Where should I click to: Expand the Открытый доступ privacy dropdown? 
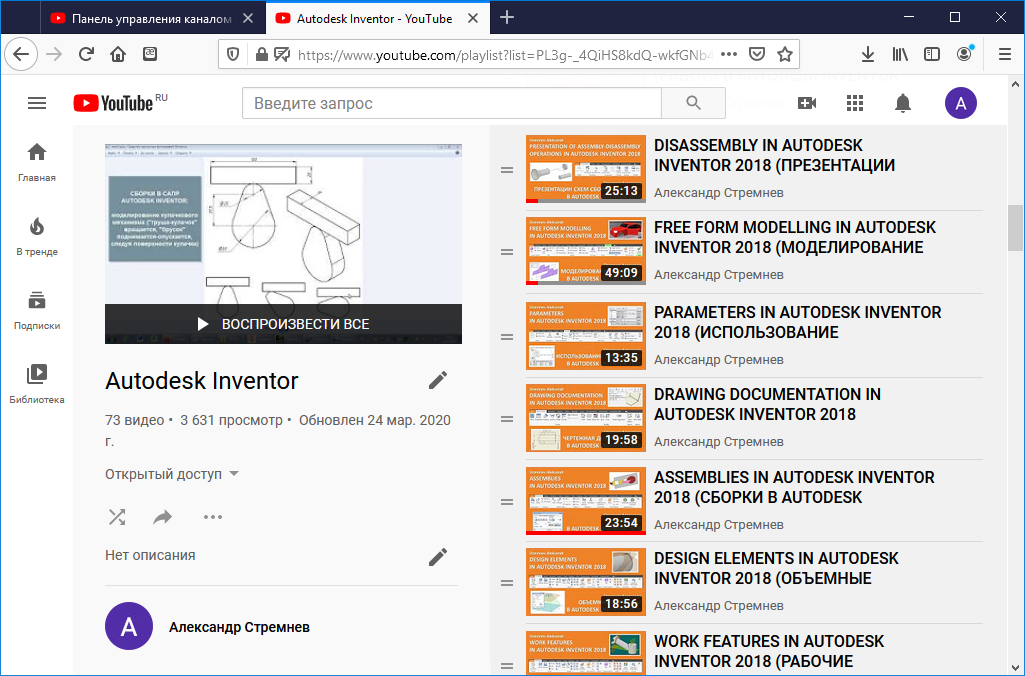tap(171, 474)
